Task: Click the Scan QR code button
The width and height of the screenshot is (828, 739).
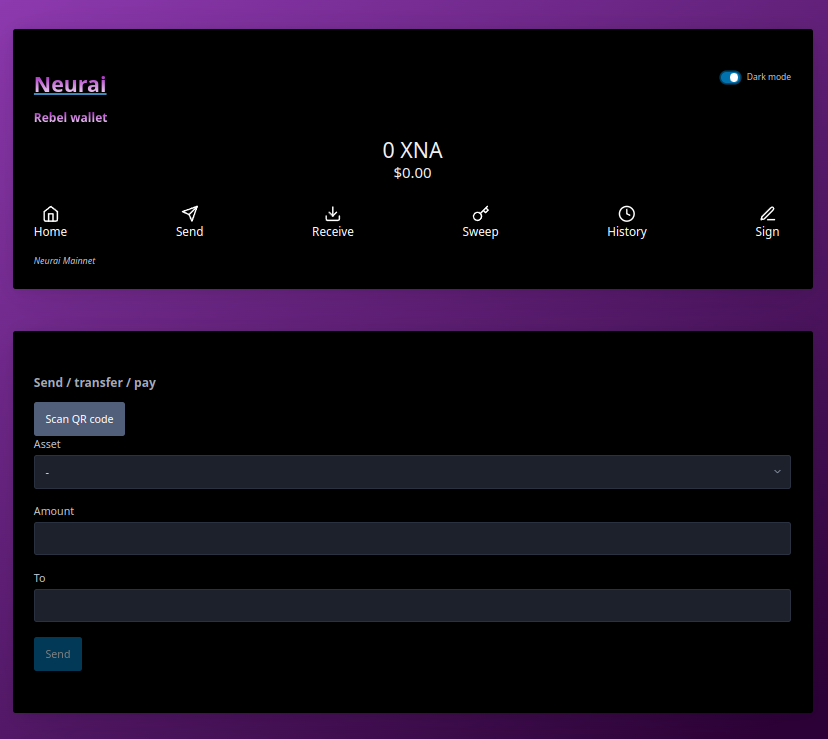Action: click(x=79, y=419)
